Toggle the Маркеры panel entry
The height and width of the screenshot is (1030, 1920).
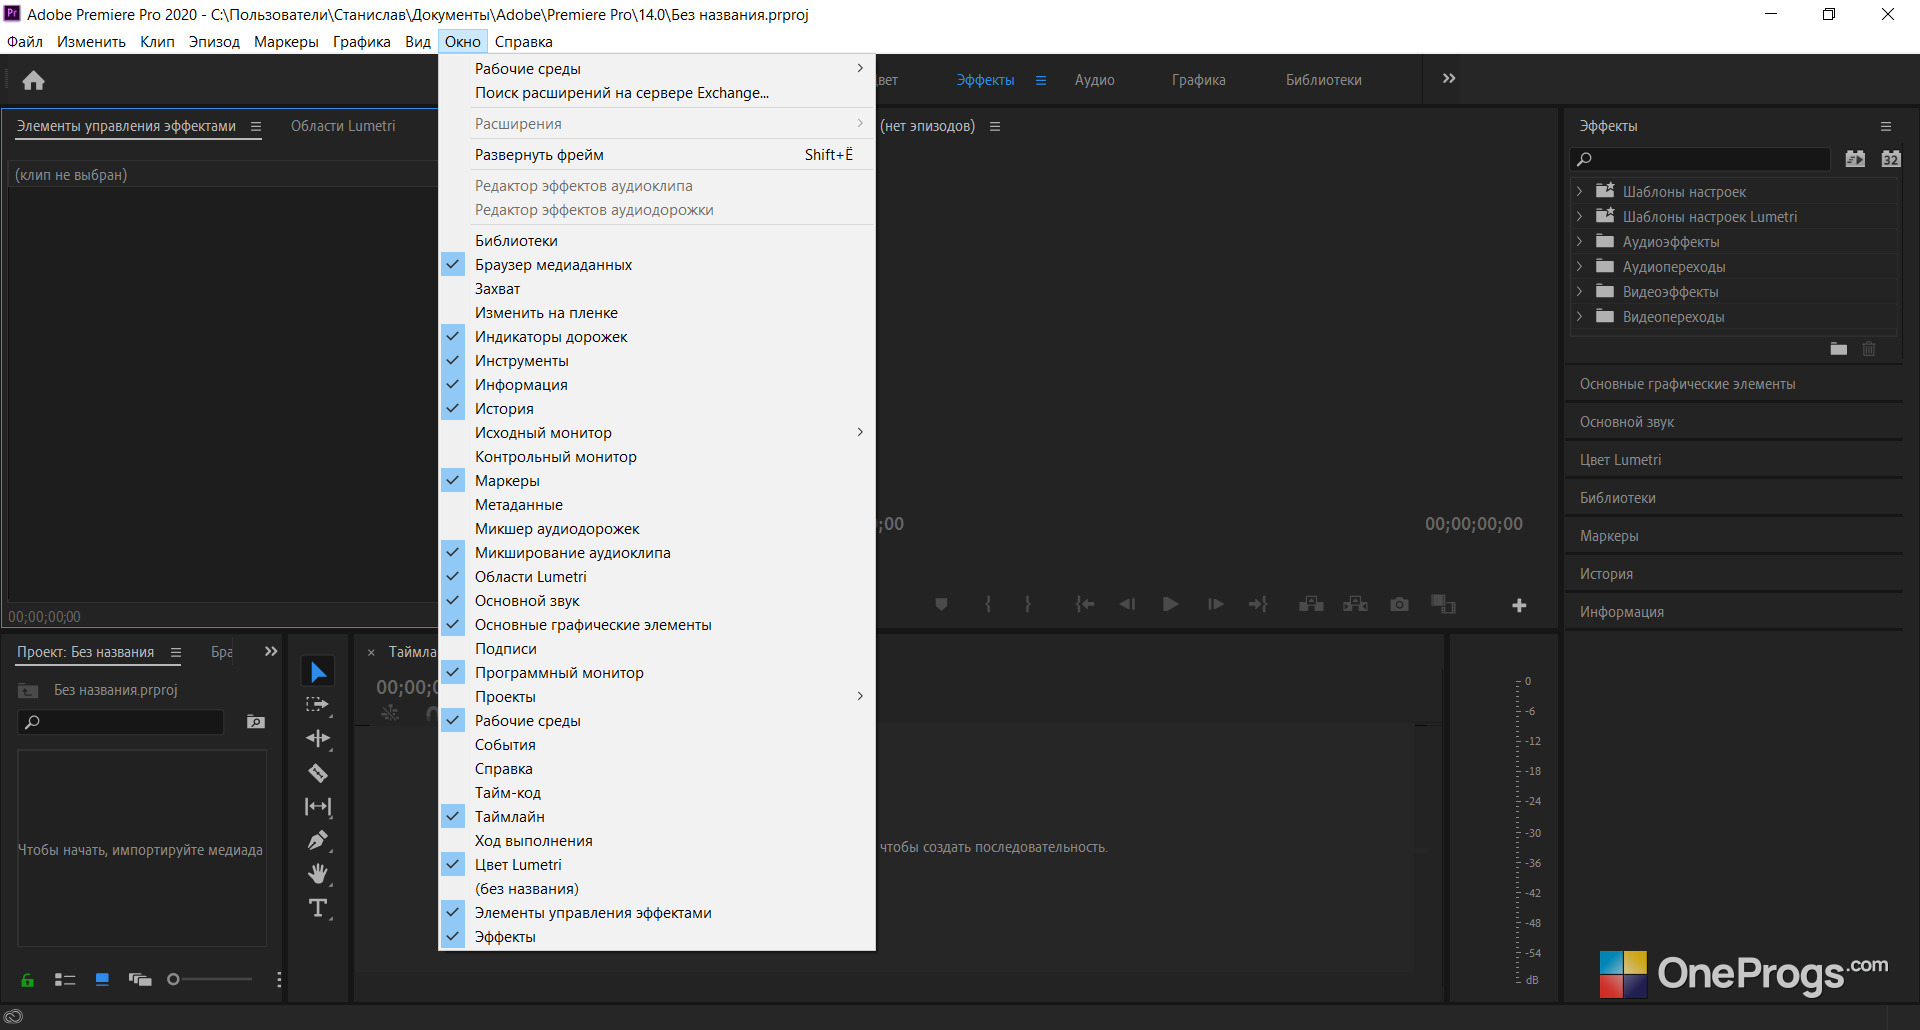[x=656, y=481]
